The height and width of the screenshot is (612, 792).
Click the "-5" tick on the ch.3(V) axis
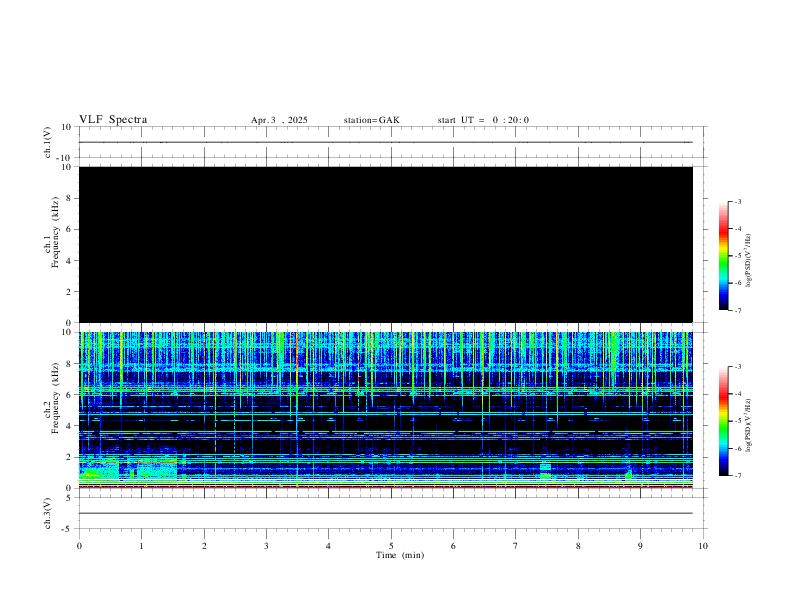pos(68,529)
